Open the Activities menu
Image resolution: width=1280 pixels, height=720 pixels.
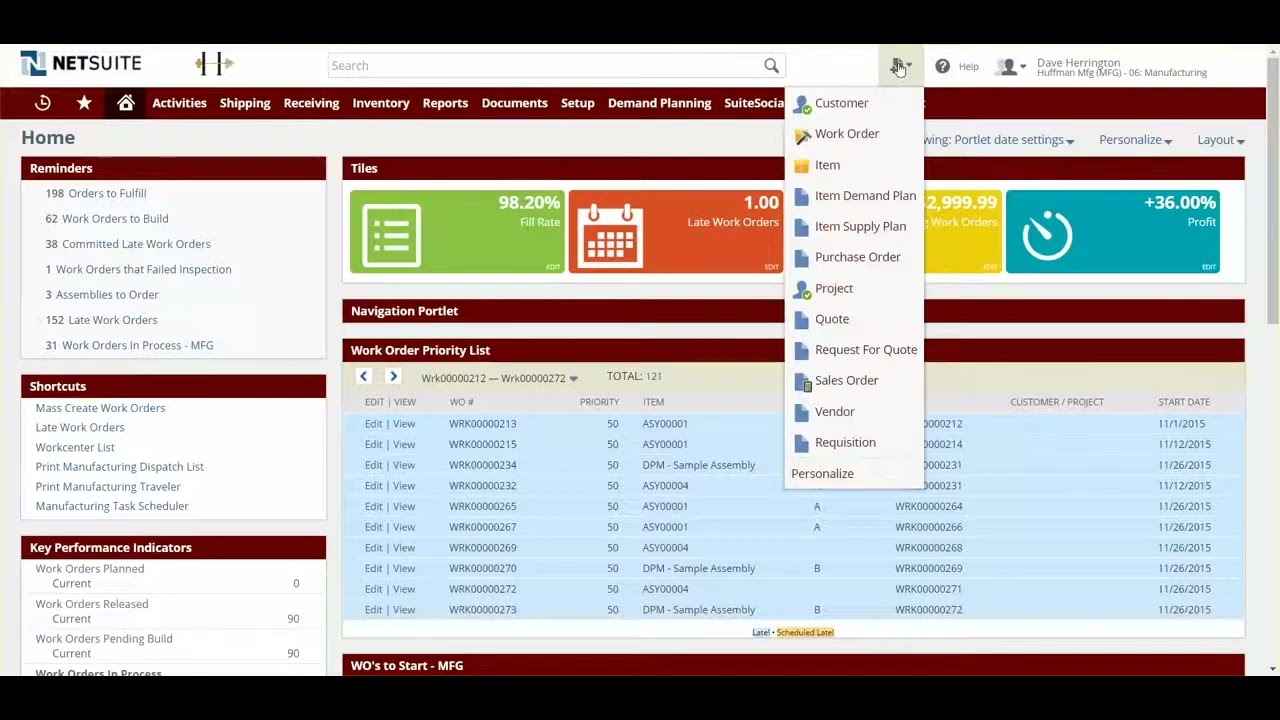(x=179, y=103)
